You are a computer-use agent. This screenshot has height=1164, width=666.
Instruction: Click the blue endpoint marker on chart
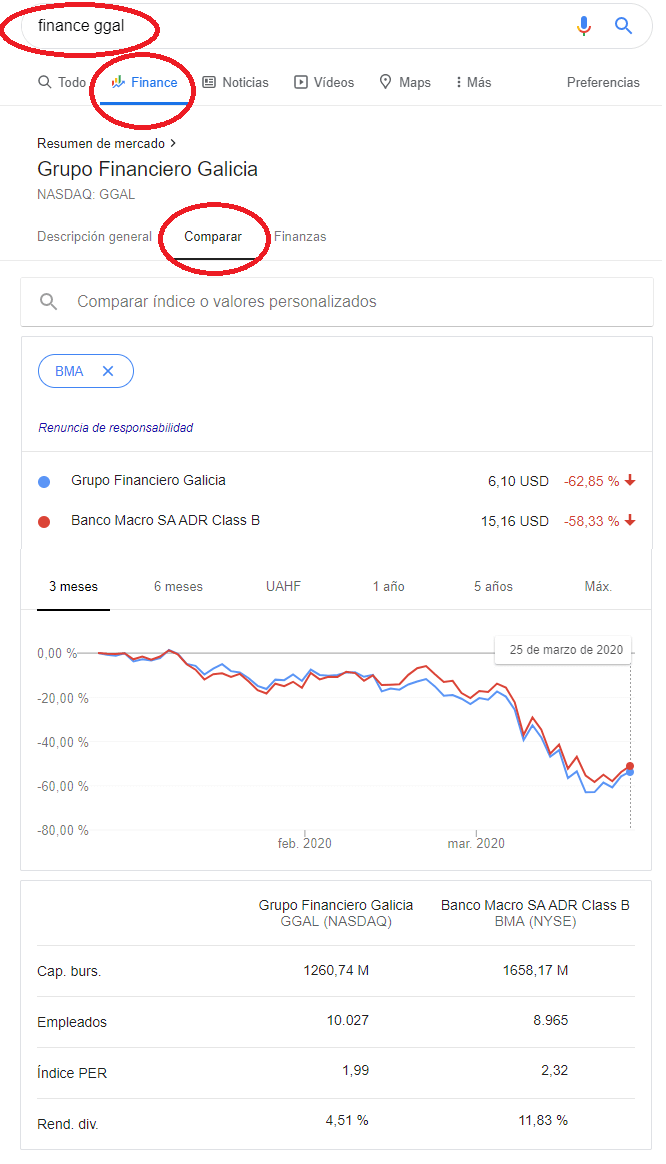point(630,773)
